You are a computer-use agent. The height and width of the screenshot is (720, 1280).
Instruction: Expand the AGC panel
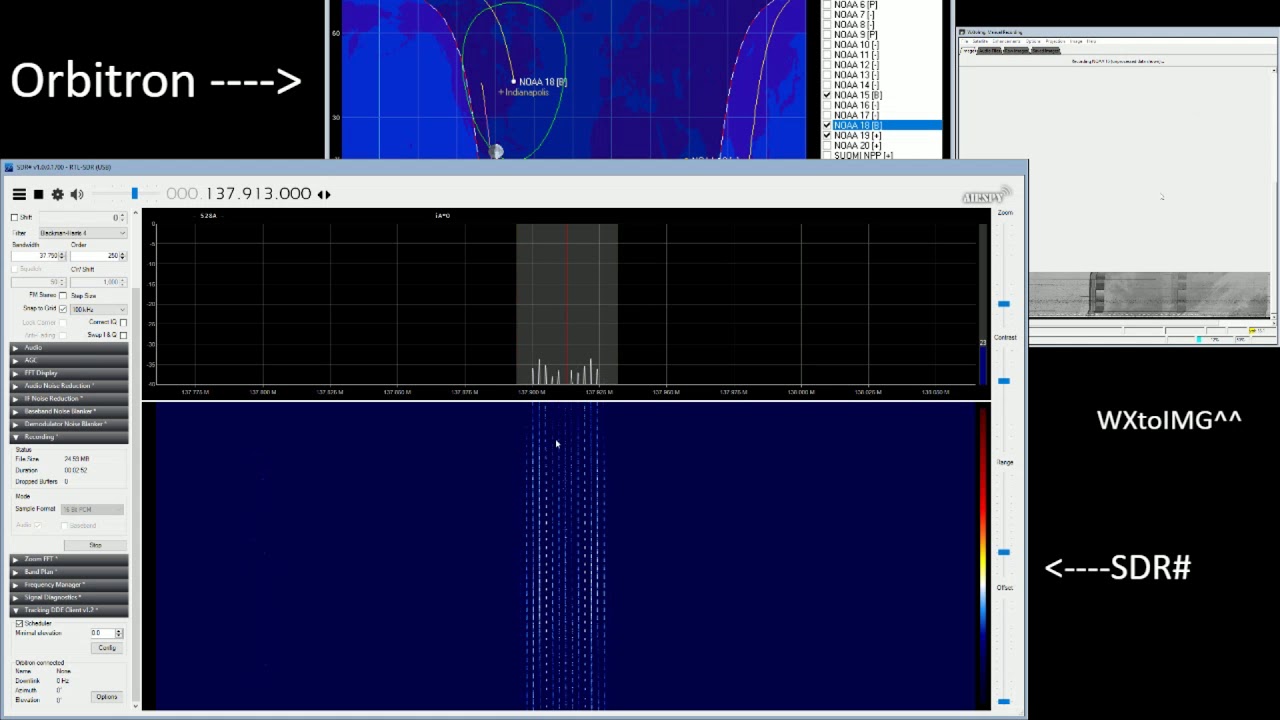click(x=70, y=360)
